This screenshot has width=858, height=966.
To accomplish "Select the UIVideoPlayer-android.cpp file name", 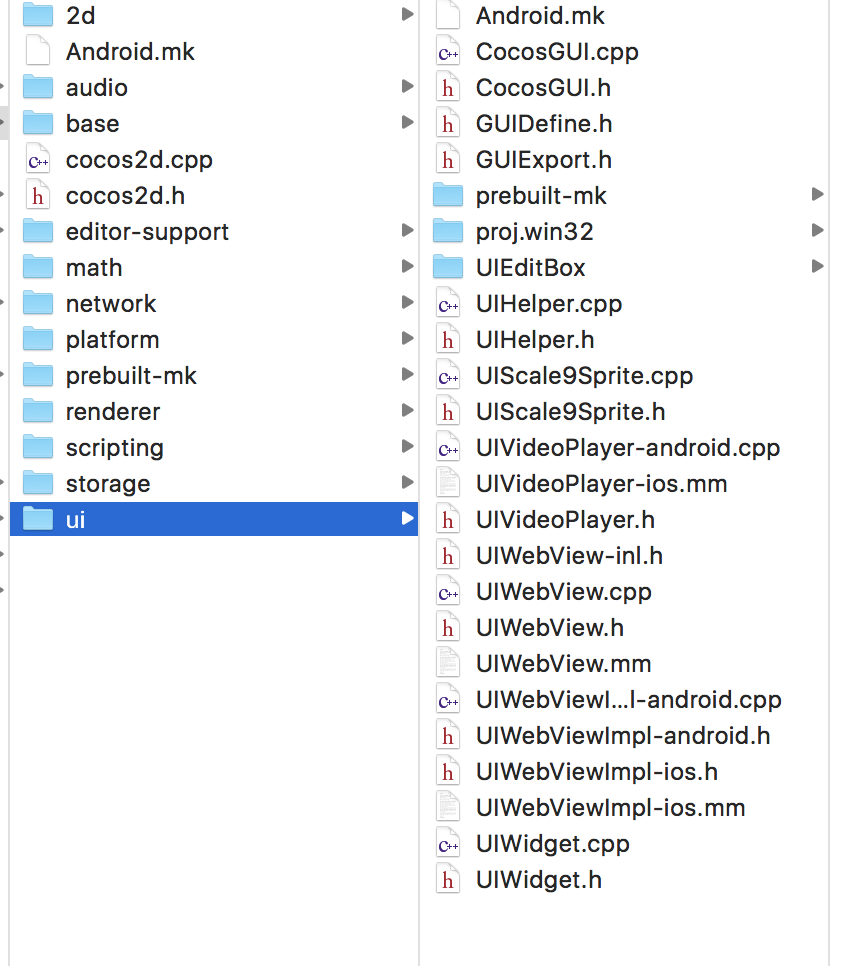I will [x=628, y=448].
